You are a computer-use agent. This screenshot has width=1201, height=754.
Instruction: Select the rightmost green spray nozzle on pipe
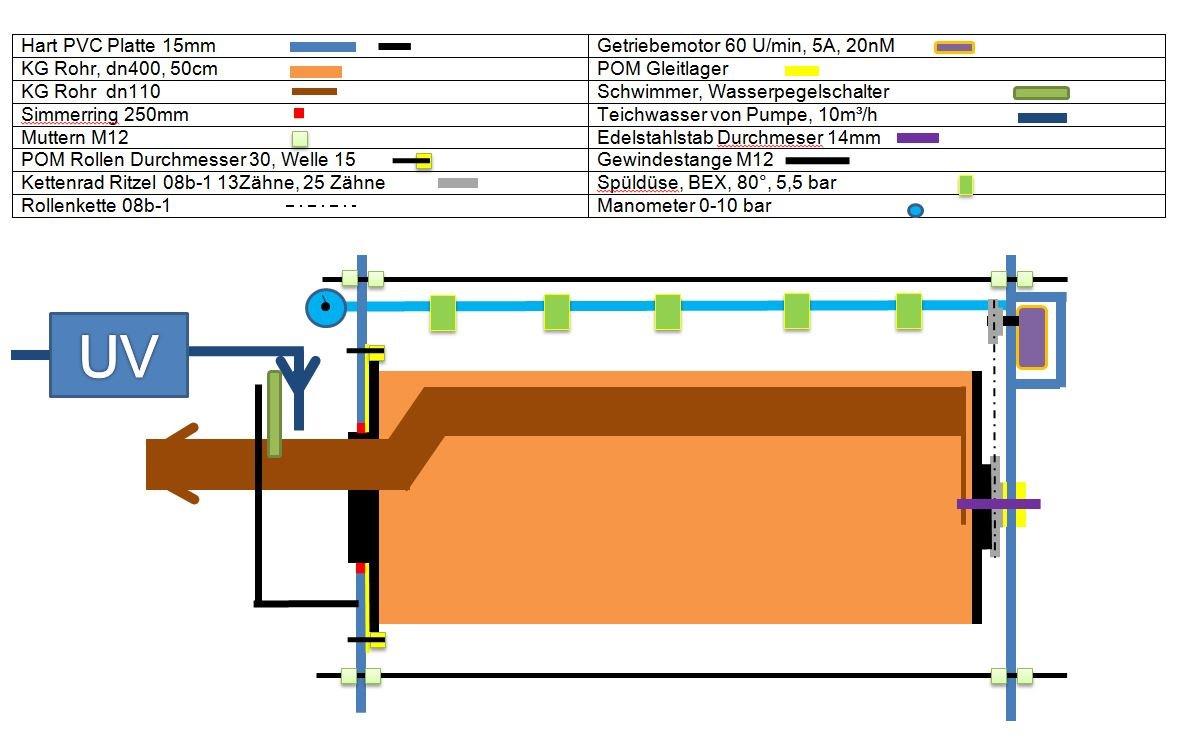pyautogui.click(x=908, y=311)
